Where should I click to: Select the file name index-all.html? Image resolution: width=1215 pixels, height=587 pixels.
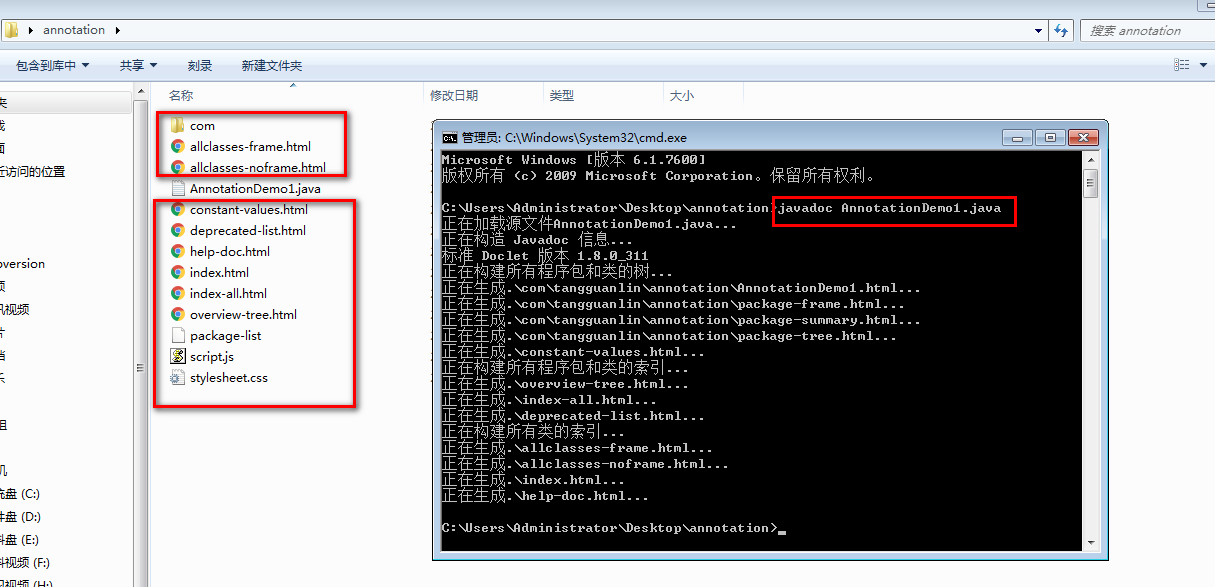pos(228,293)
